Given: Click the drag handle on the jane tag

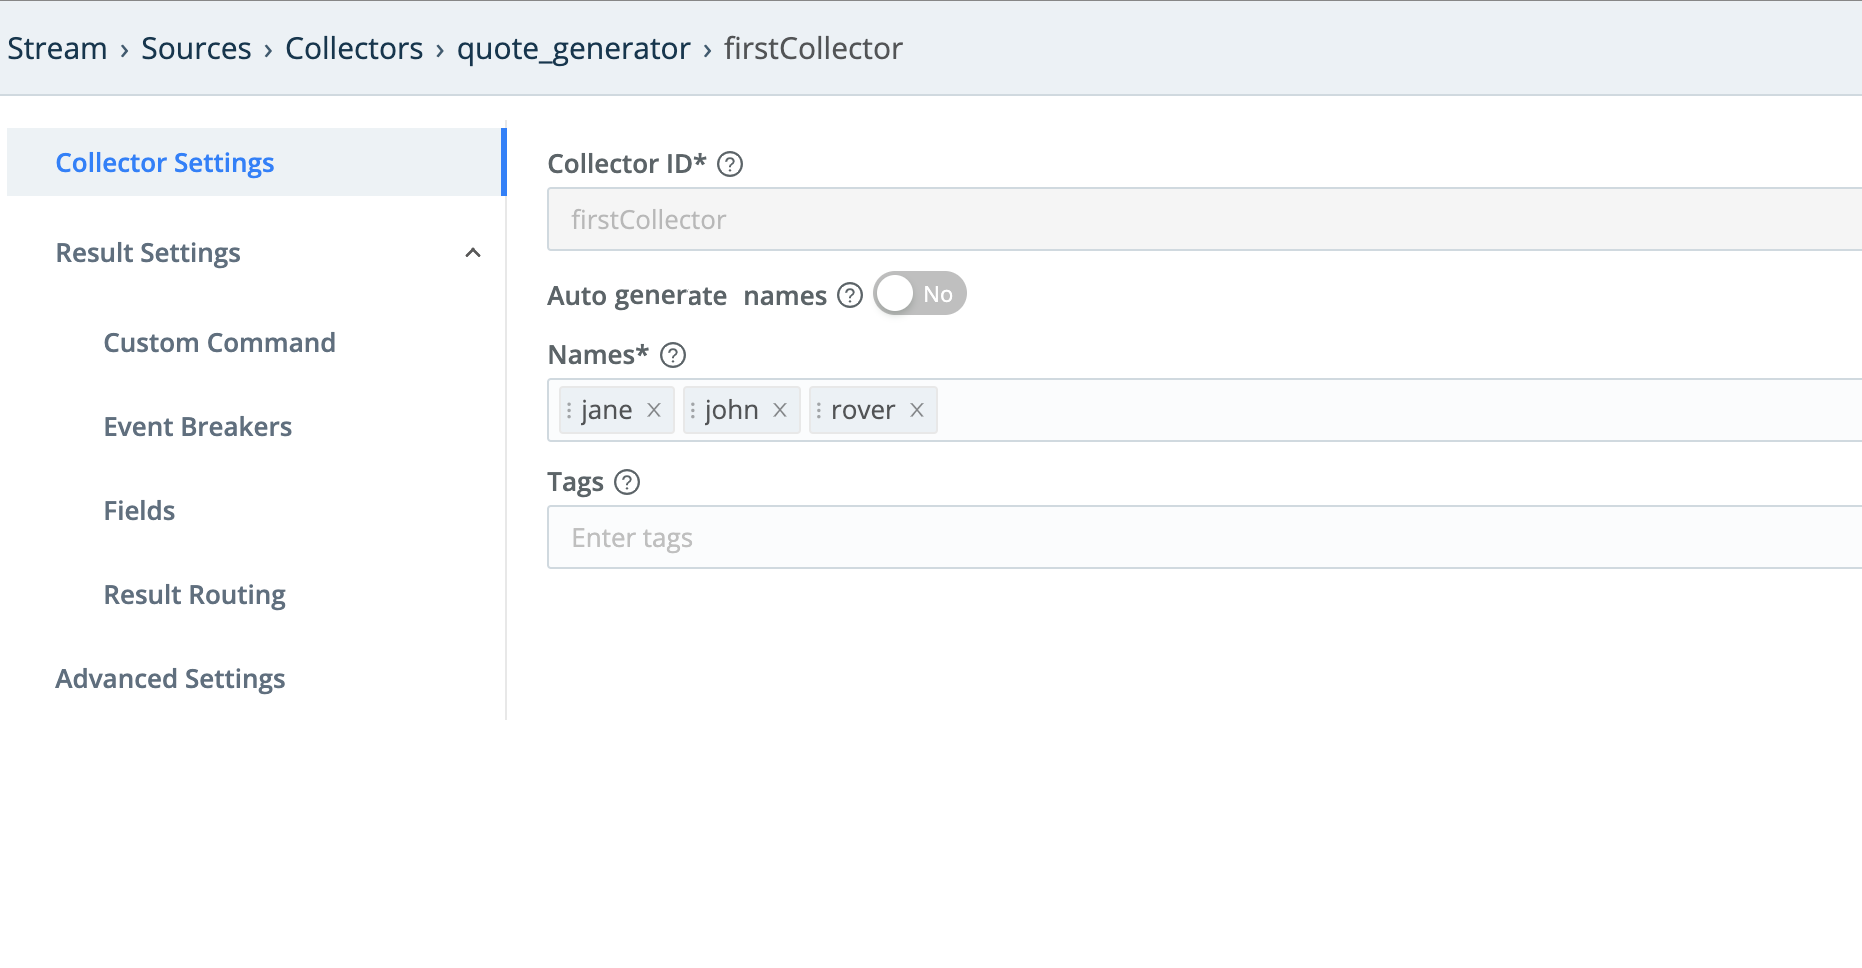Looking at the screenshot, I should tap(568, 410).
